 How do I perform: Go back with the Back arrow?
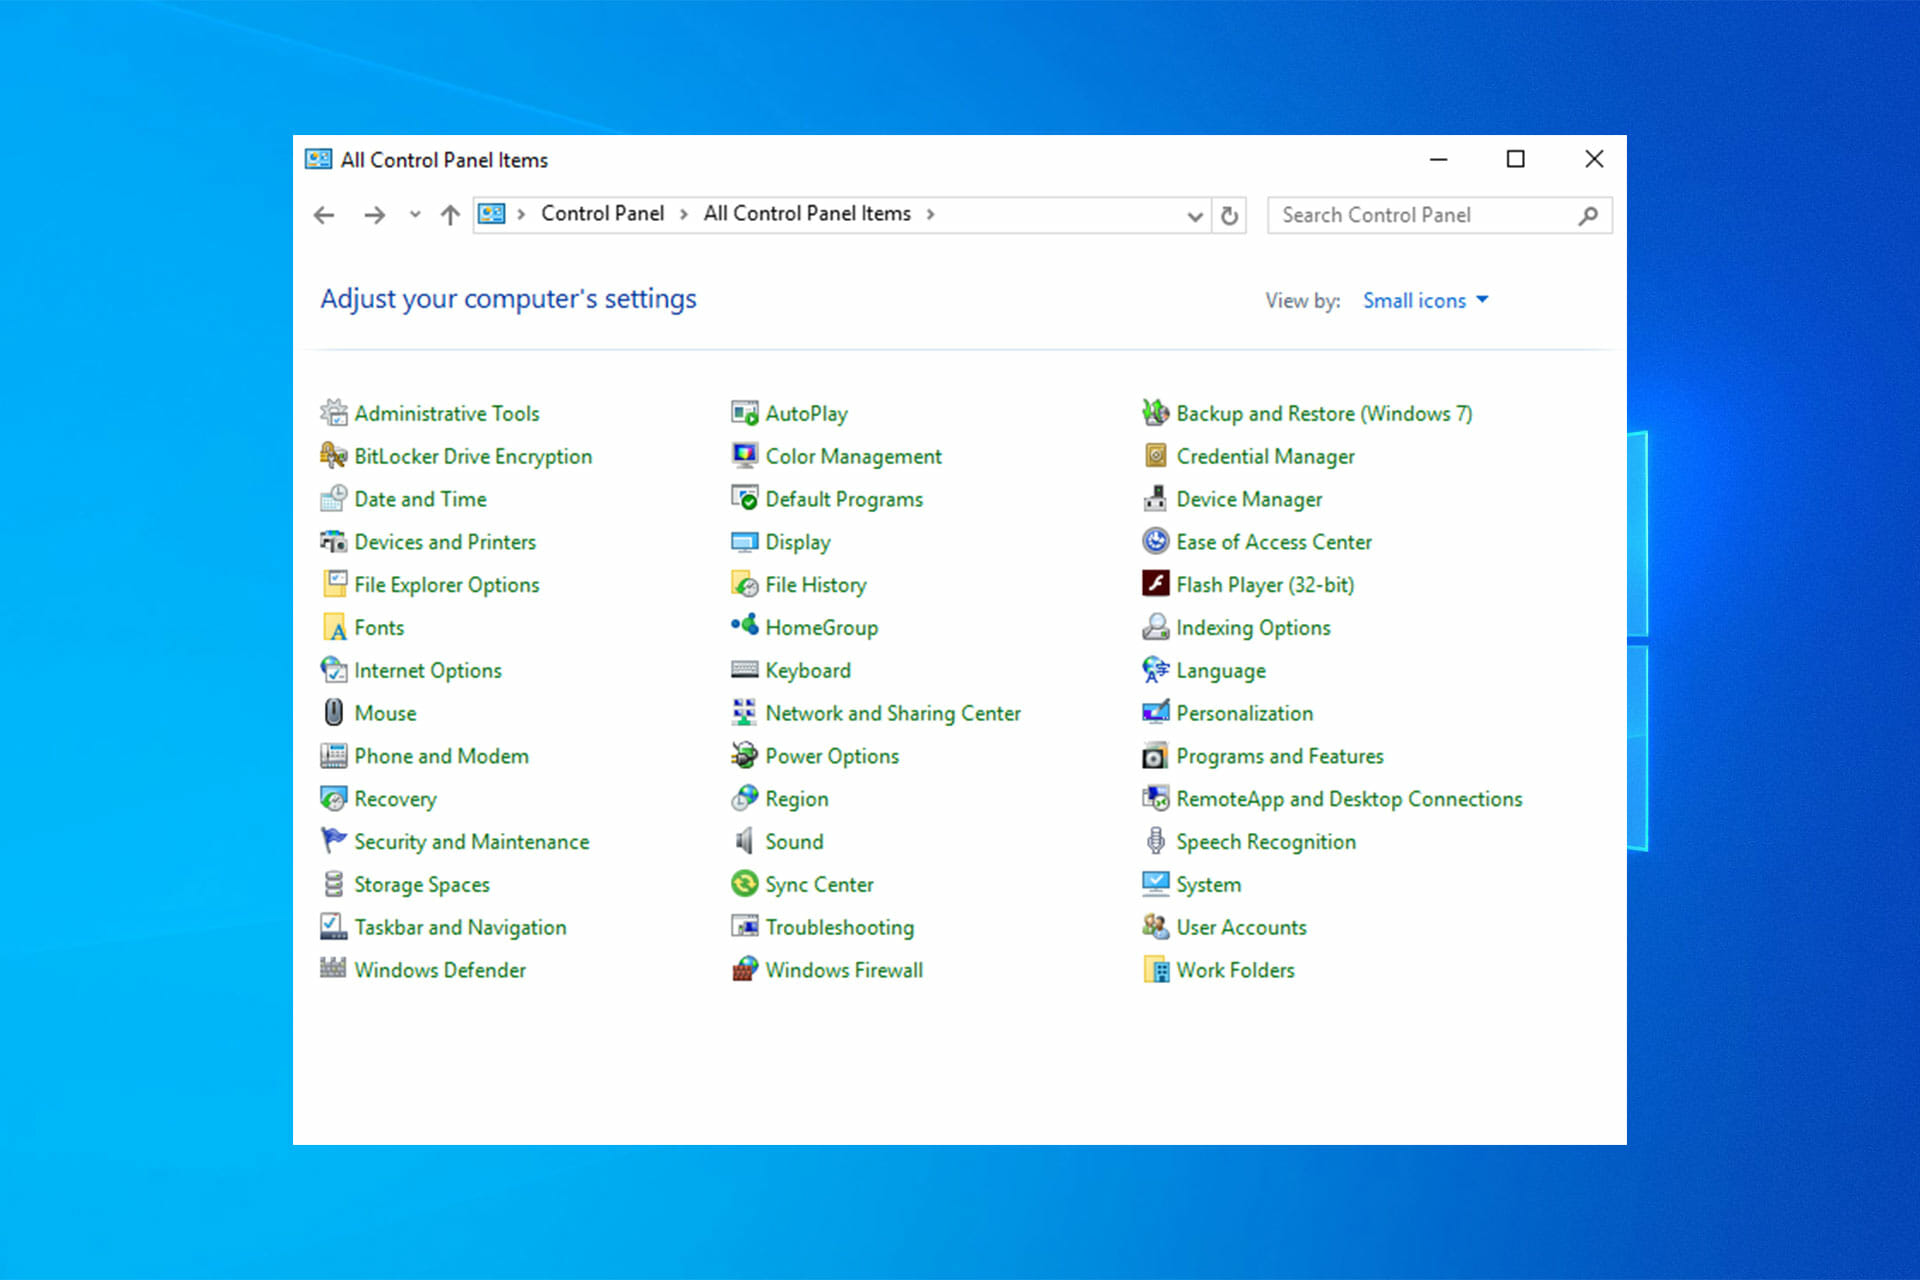point(324,215)
